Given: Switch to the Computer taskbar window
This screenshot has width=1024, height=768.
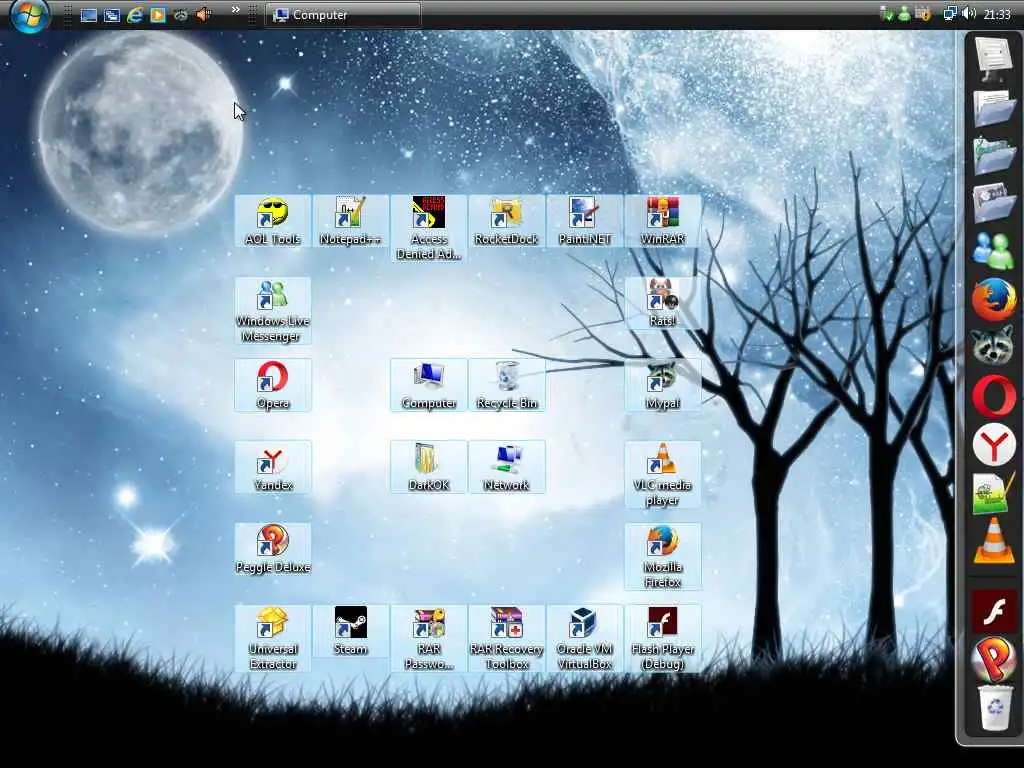Looking at the screenshot, I should (x=343, y=14).
